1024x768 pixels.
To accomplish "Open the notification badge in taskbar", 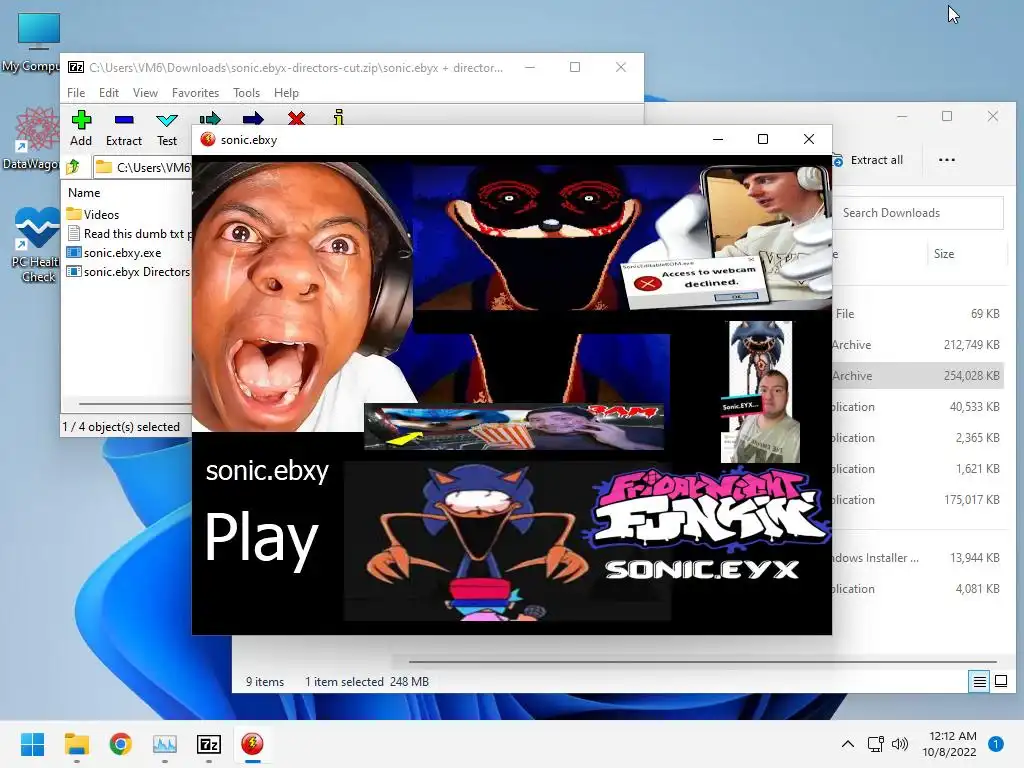I will pyautogui.click(x=995, y=744).
